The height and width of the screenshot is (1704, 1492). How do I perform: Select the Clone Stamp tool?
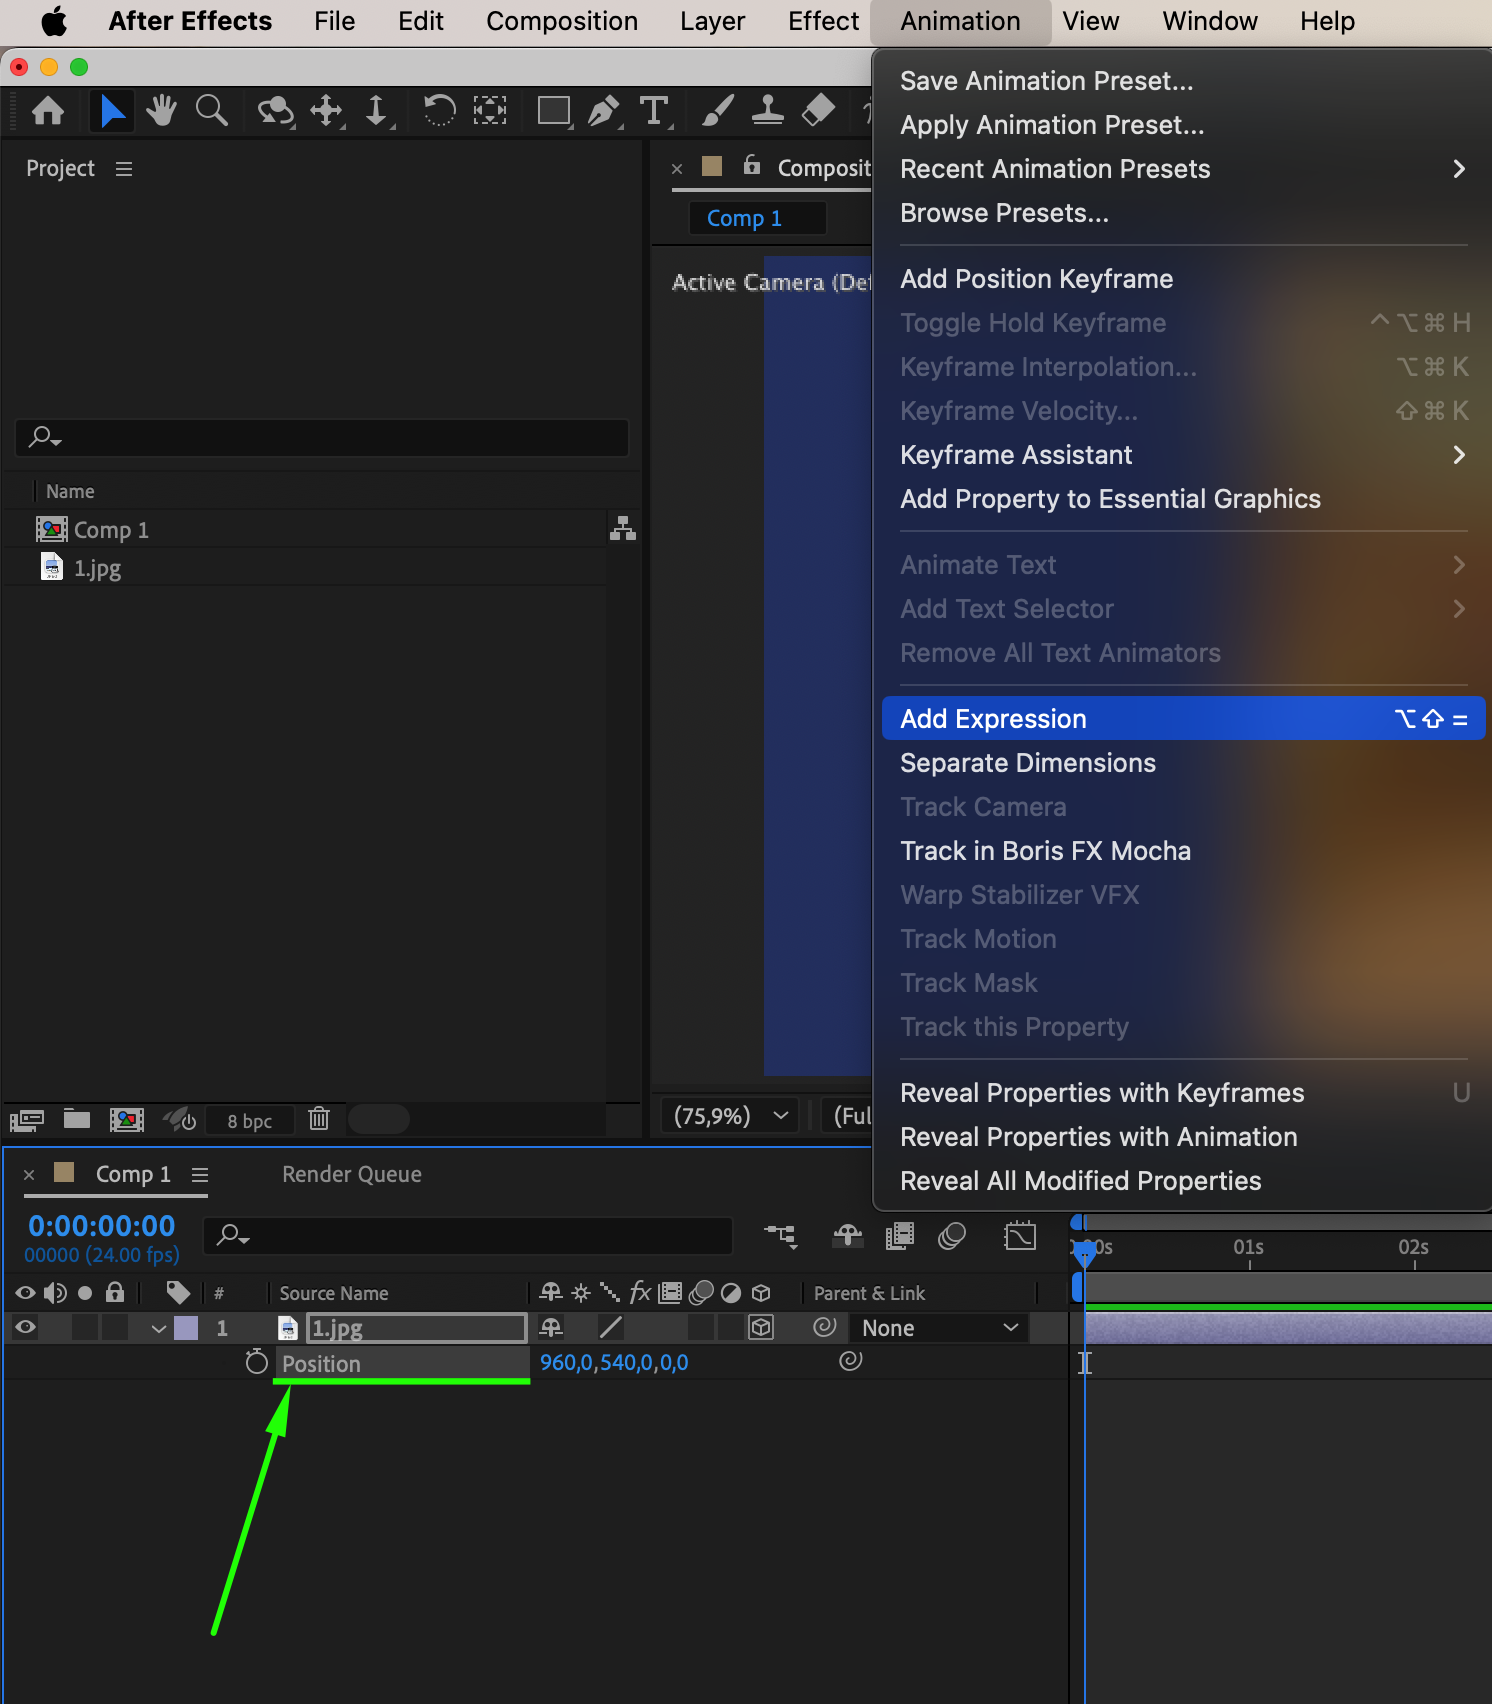pos(767,110)
